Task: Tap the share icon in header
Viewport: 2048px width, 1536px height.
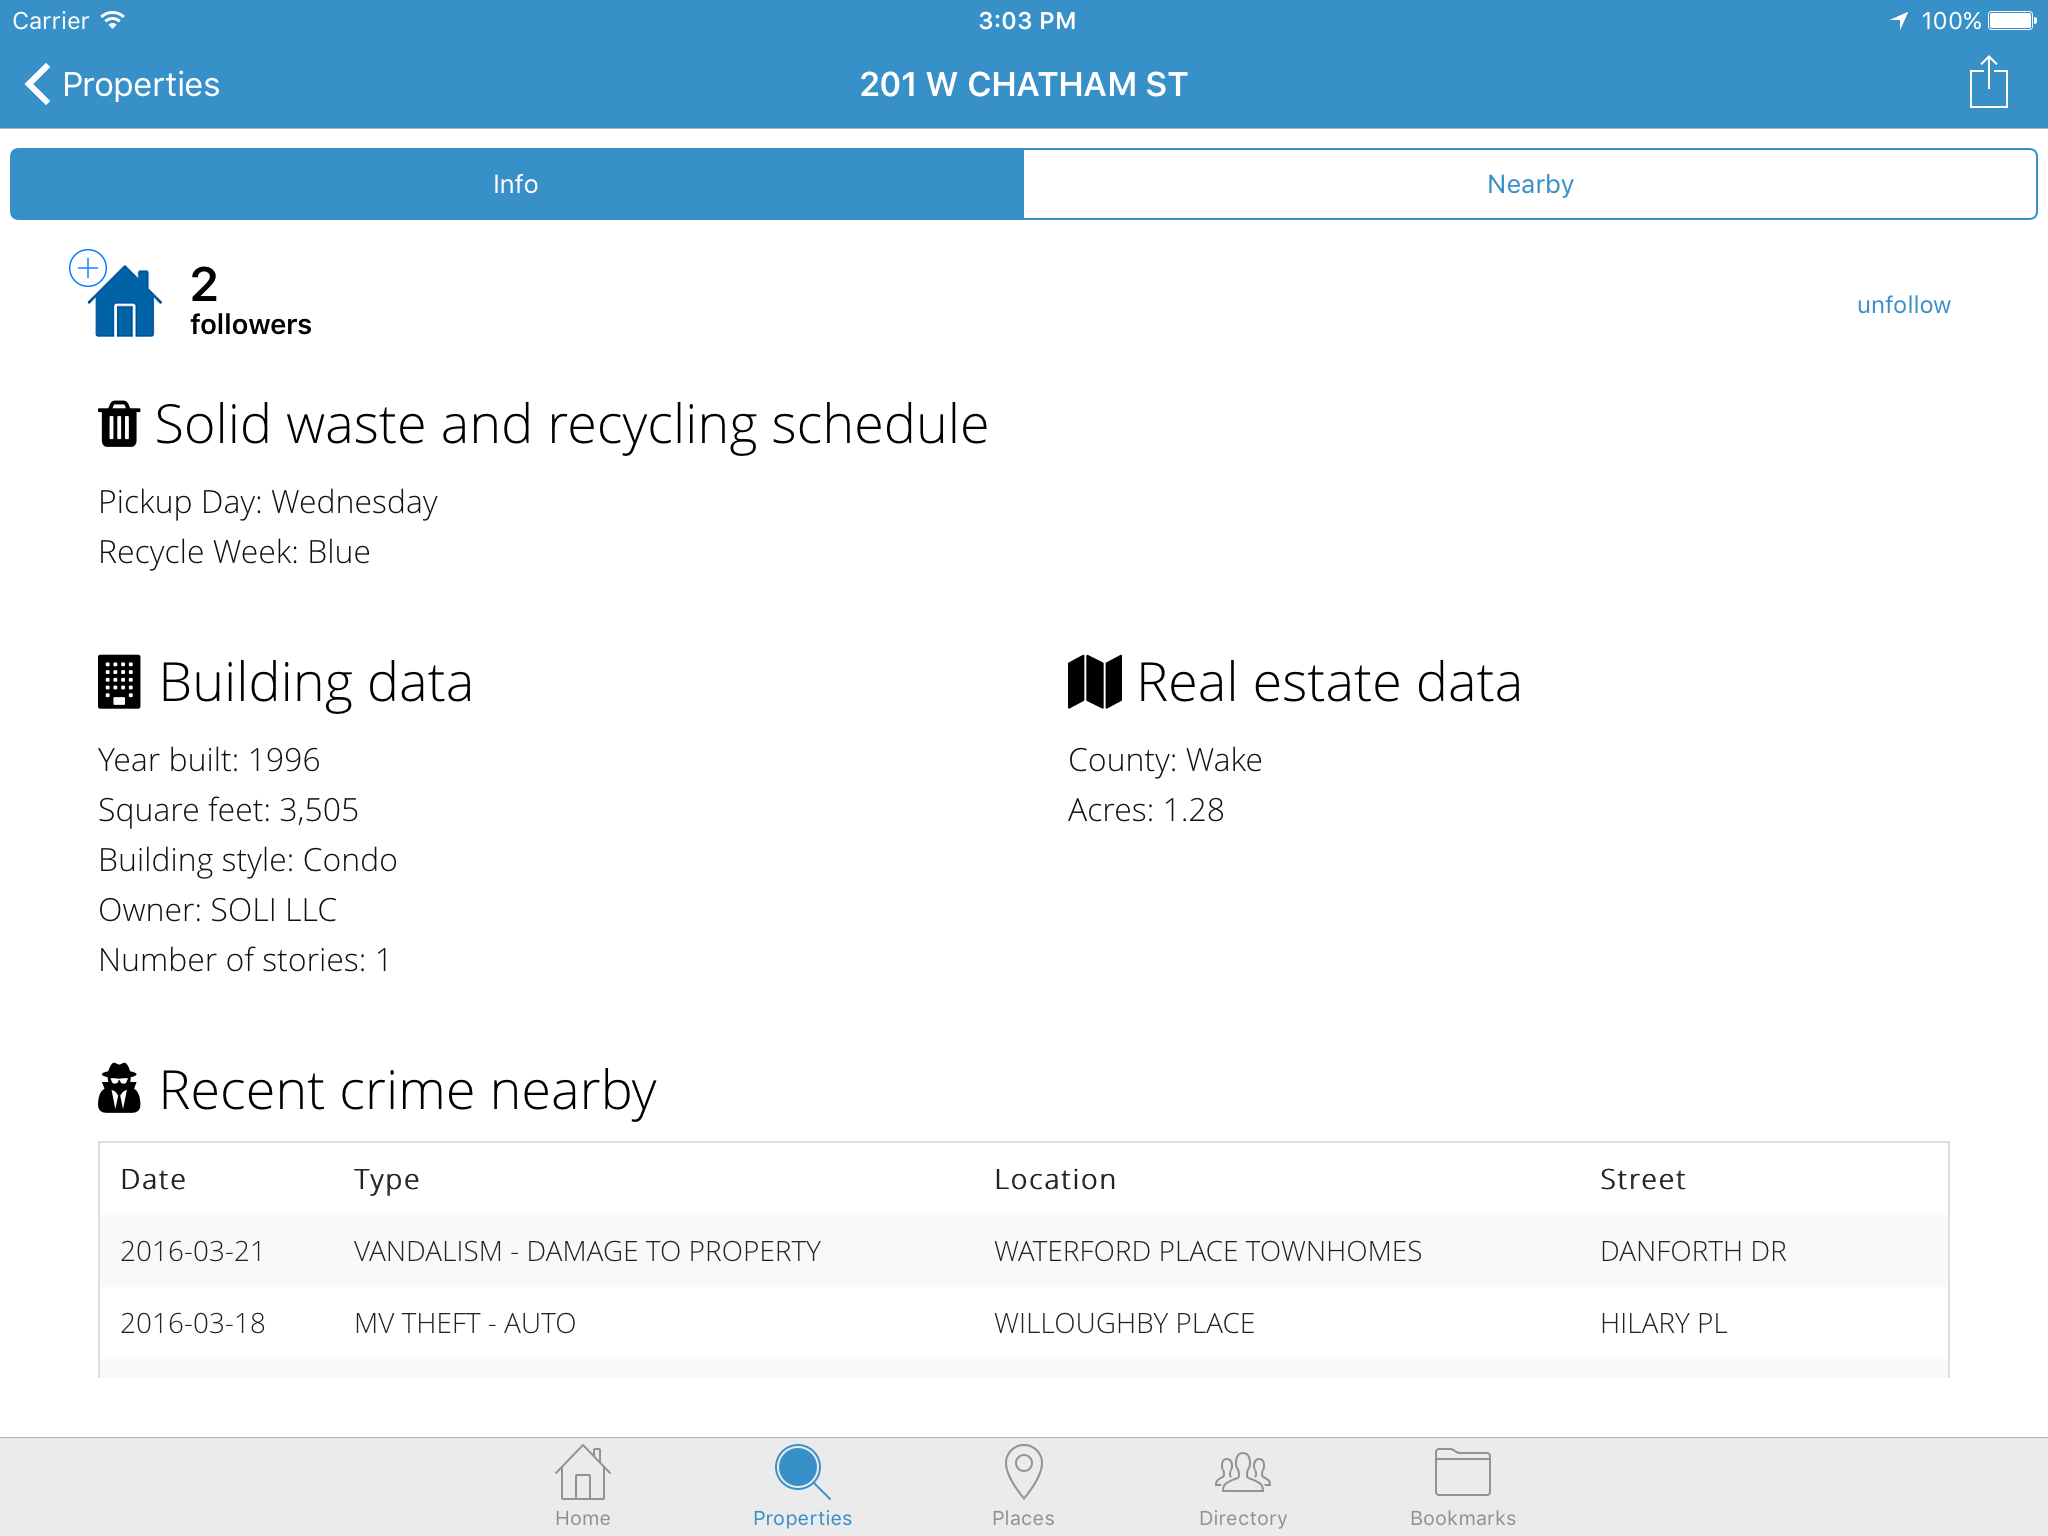Action: pos(1987,83)
